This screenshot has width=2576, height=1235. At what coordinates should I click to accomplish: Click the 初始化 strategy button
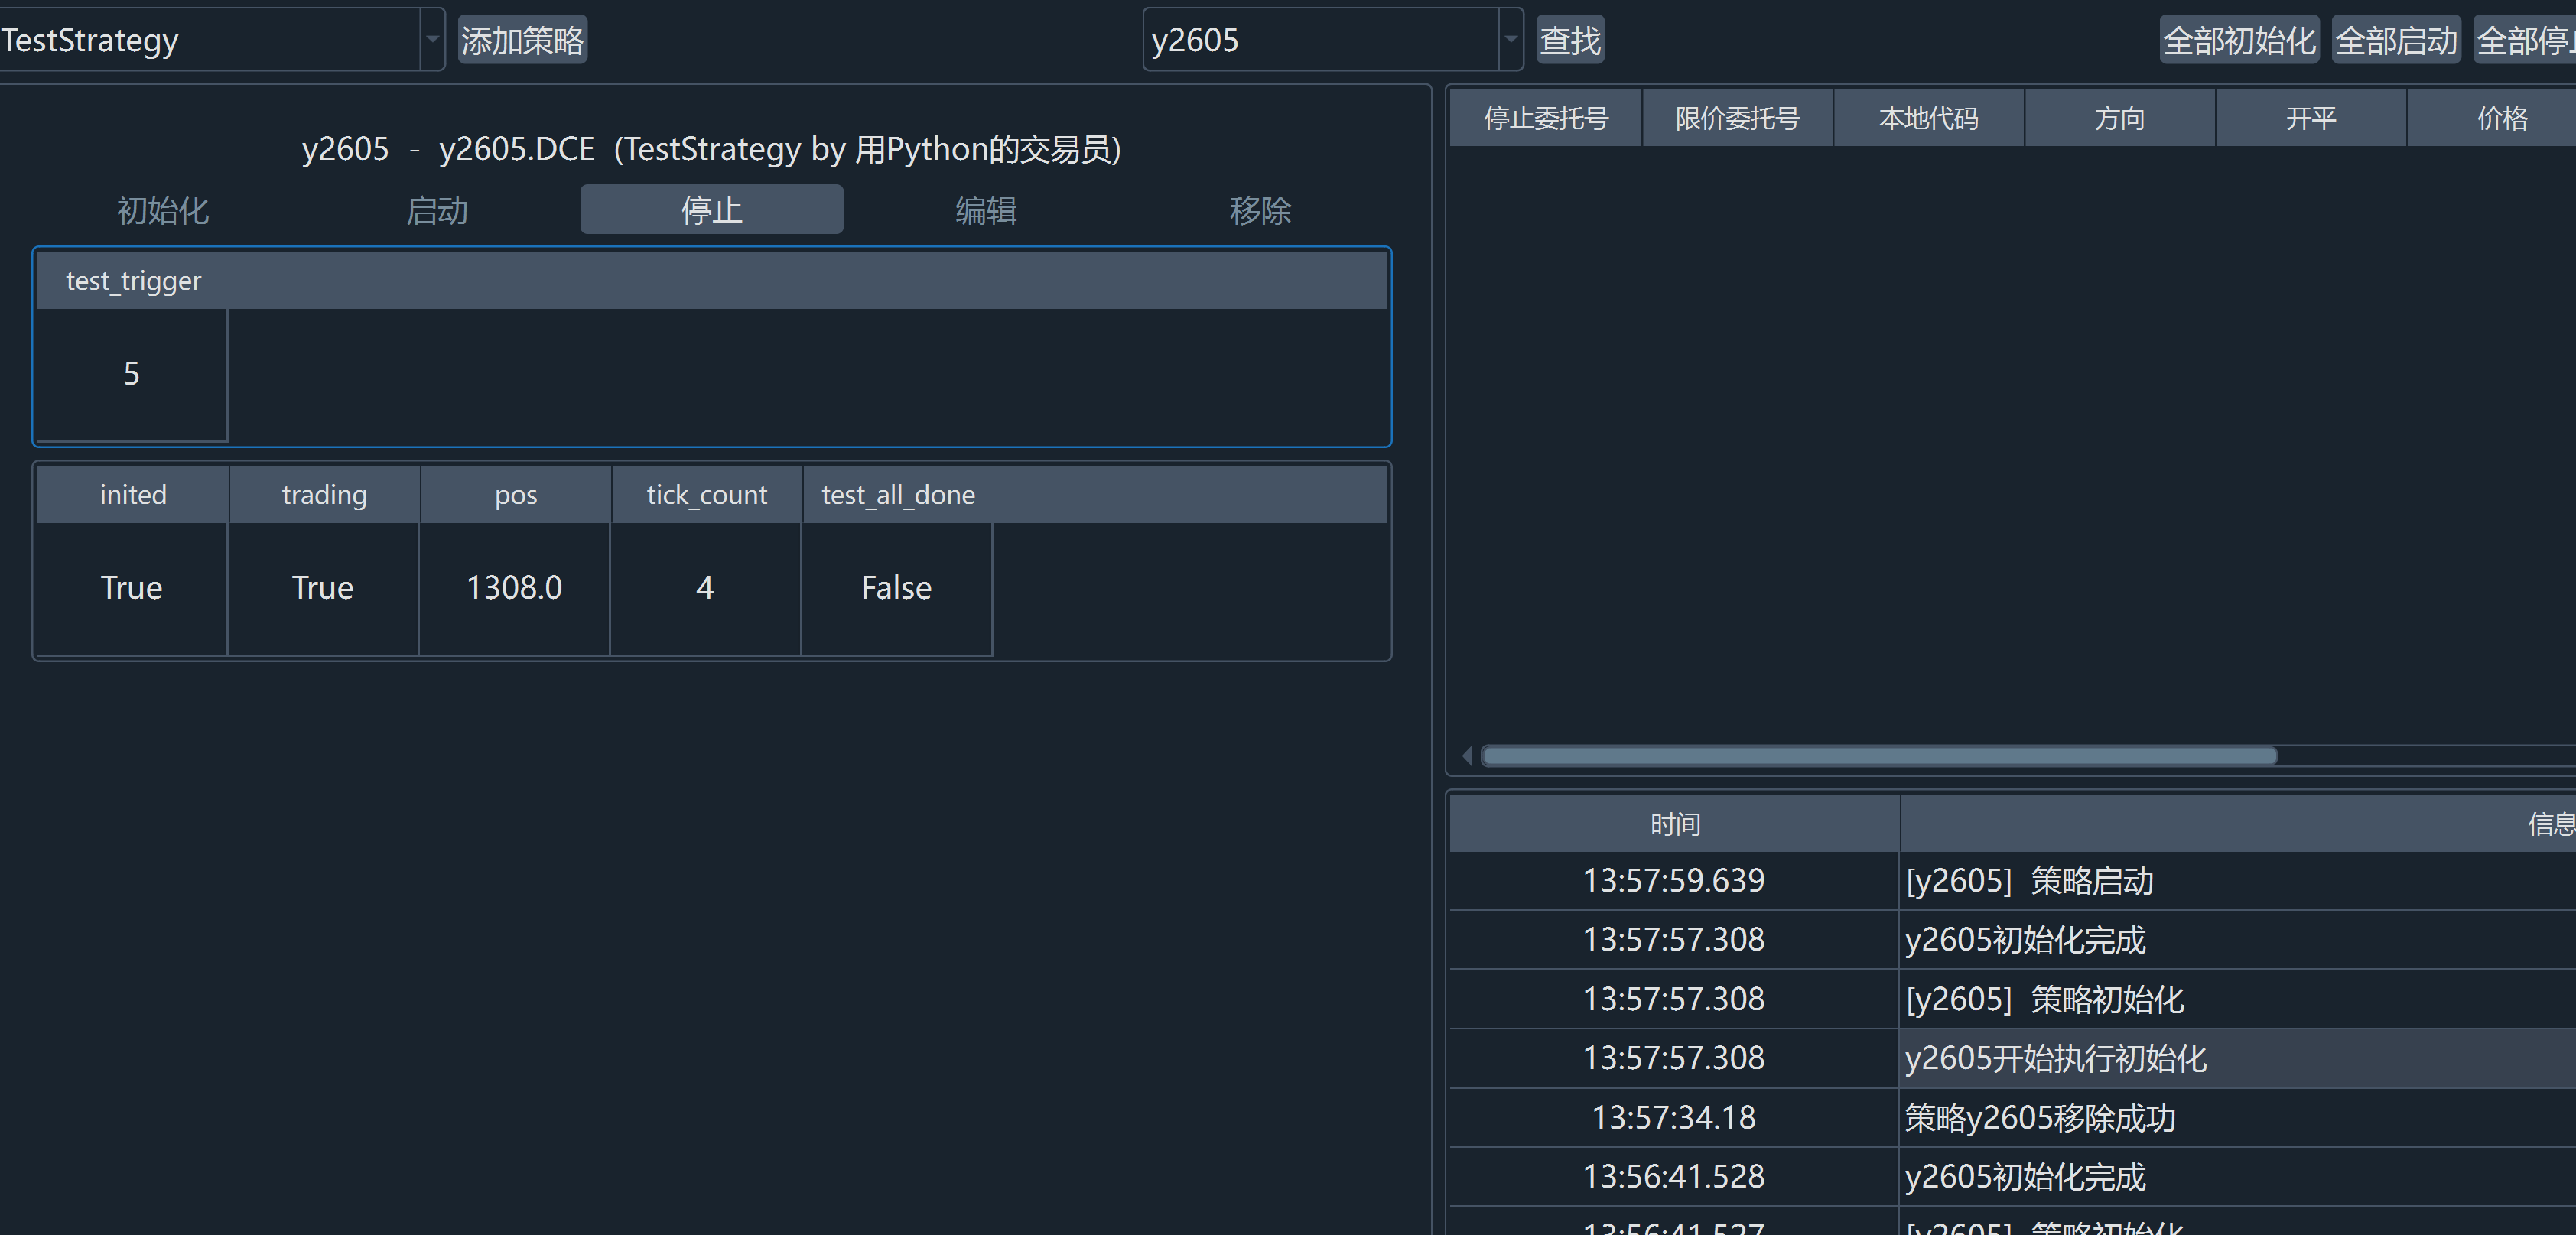pos(162,210)
